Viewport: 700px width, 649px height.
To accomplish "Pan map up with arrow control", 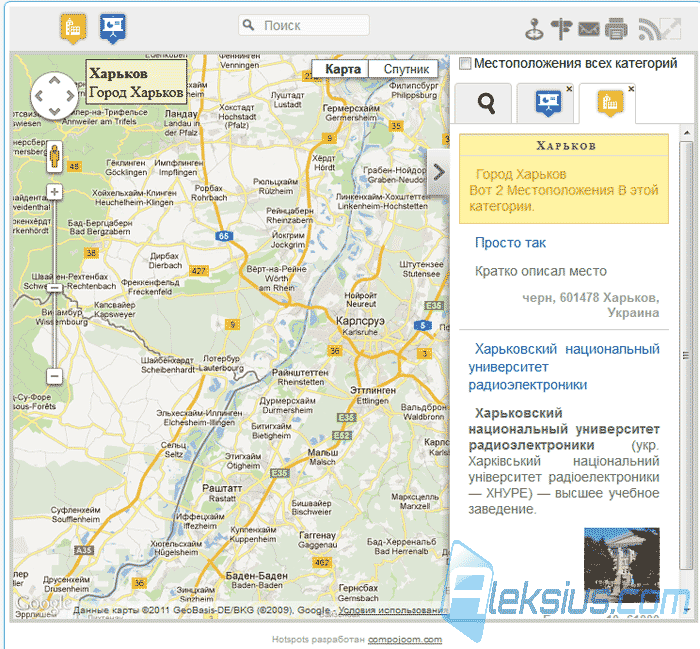I will tap(54, 81).
